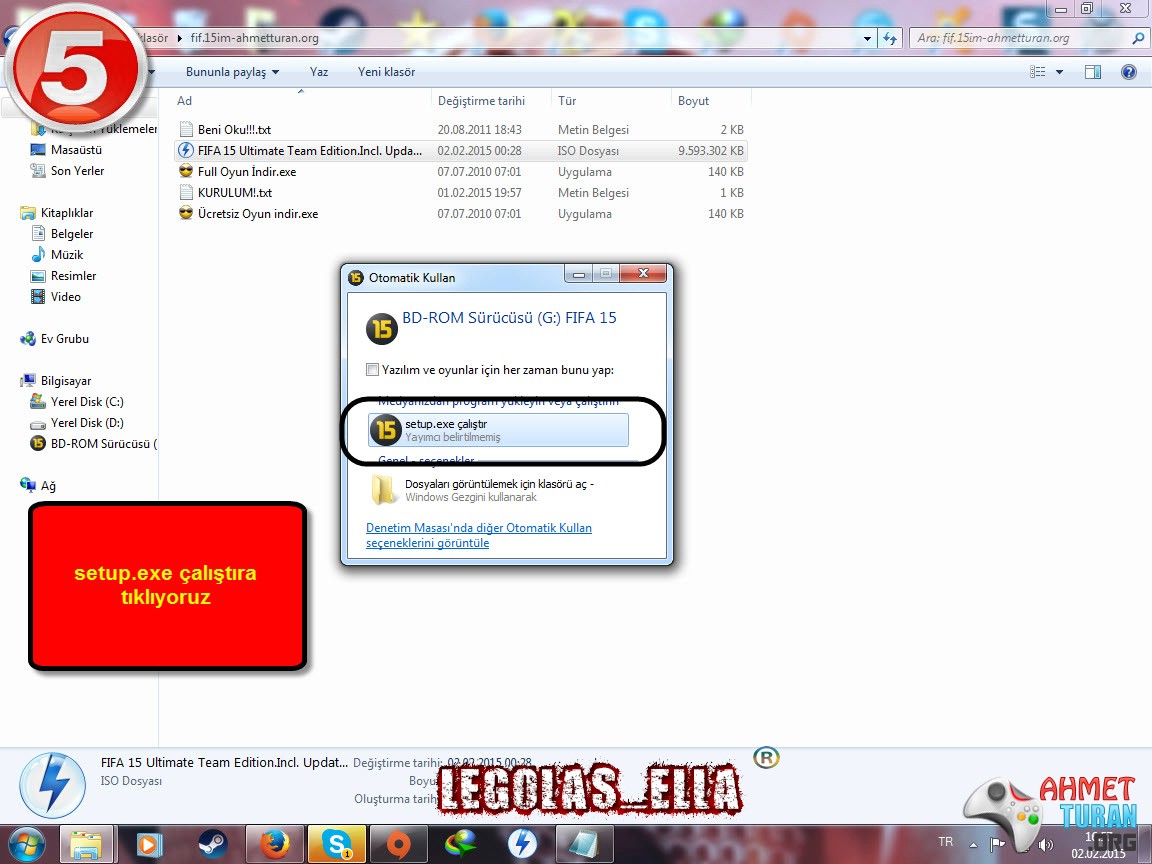The width and height of the screenshot is (1152, 864).
Task: Close the Otomatik Kullan dialog
Action: (643, 273)
